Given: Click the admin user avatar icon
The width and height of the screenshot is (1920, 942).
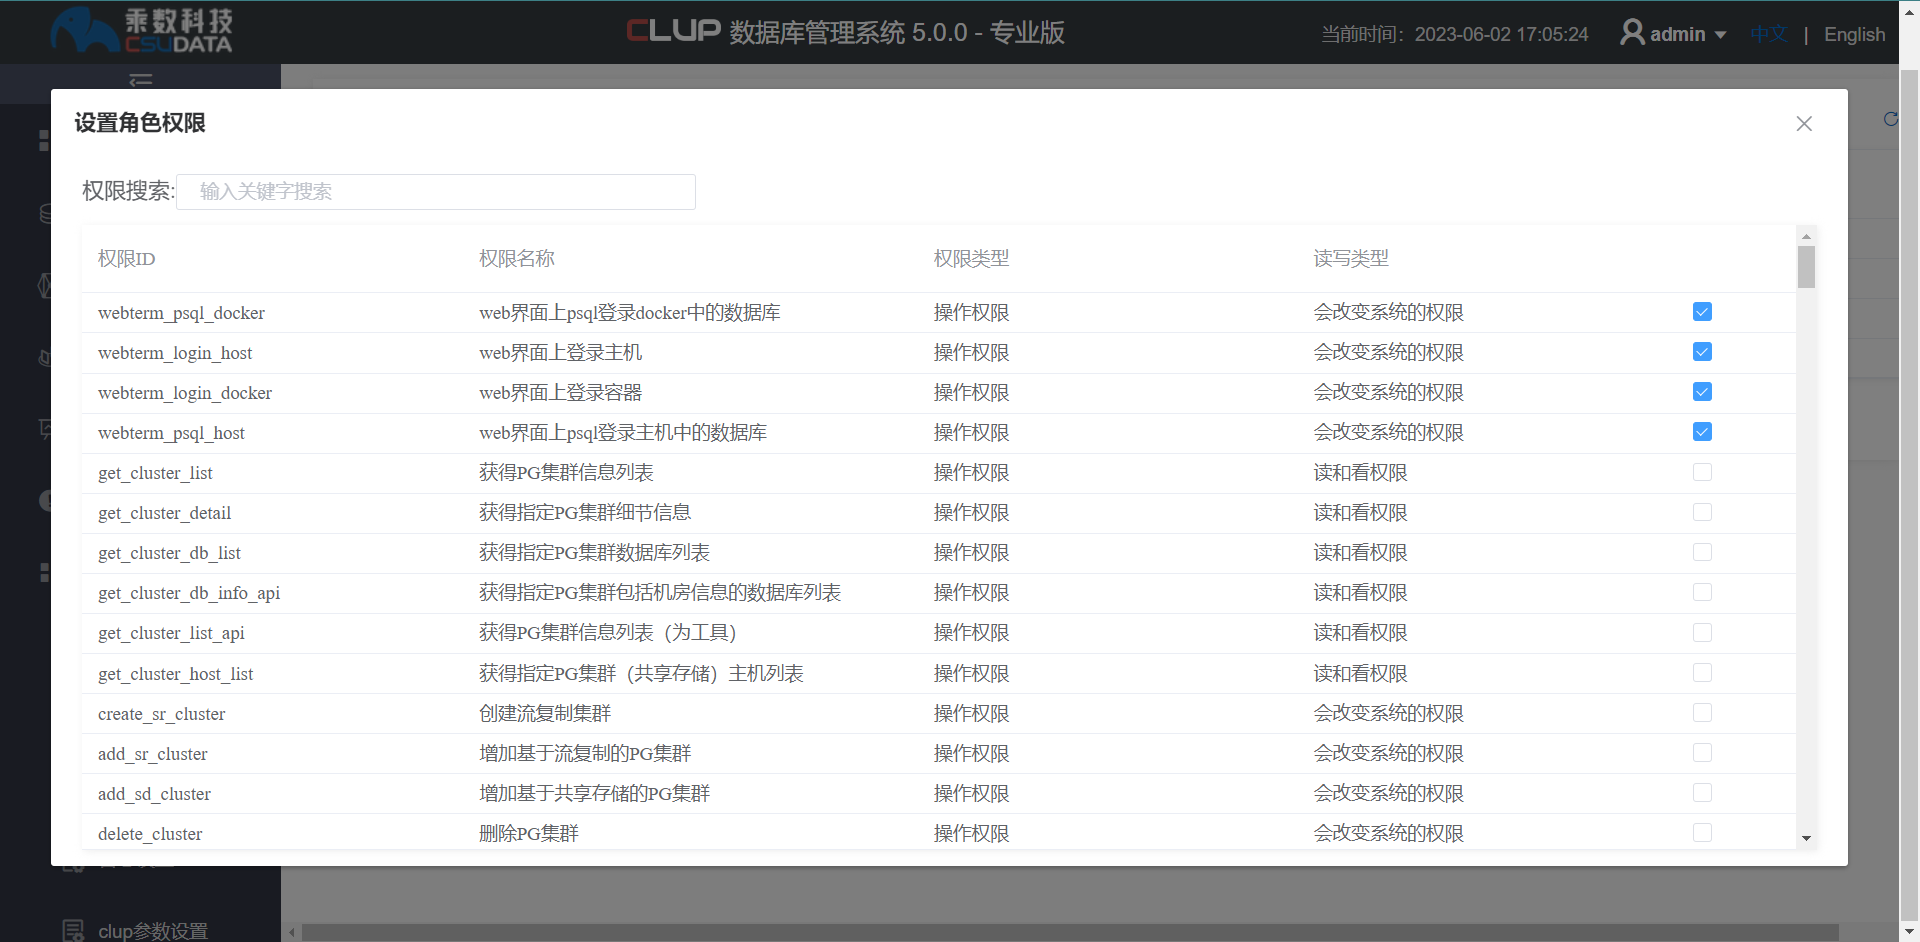Looking at the screenshot, I should [x=1632, y=32].
